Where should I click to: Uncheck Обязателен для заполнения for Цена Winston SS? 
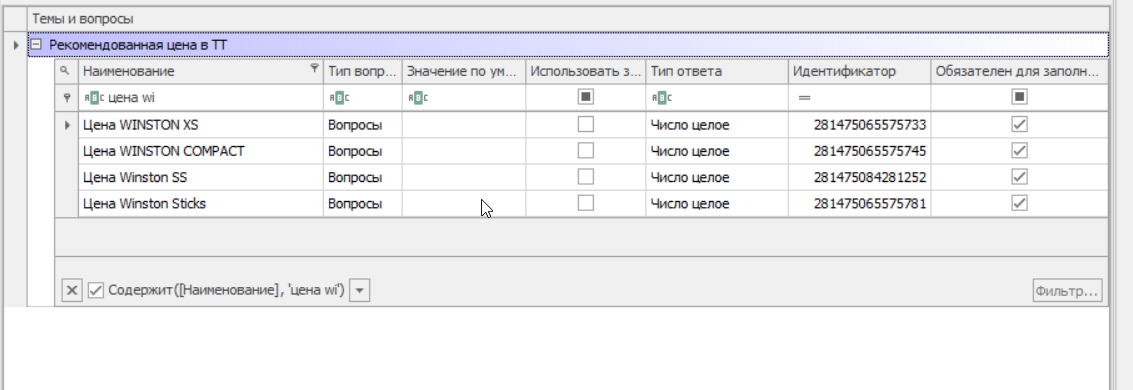1019,177
